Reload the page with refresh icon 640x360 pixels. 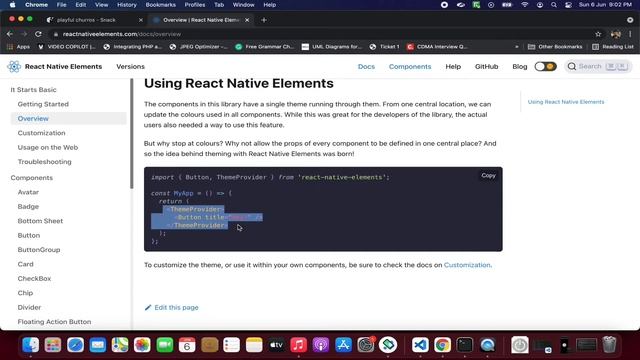(38, 34)
